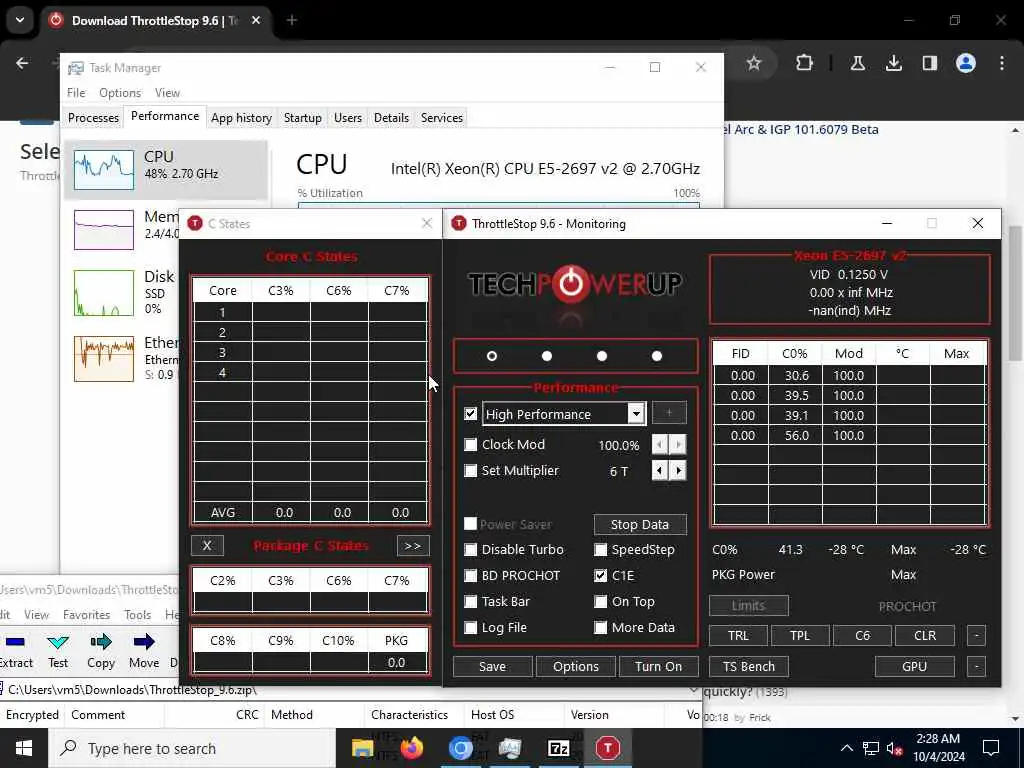Image resolution: width=1024 pixels, height=768 pixels.
Task: Click the CLR button to reset
Action: 925,635
